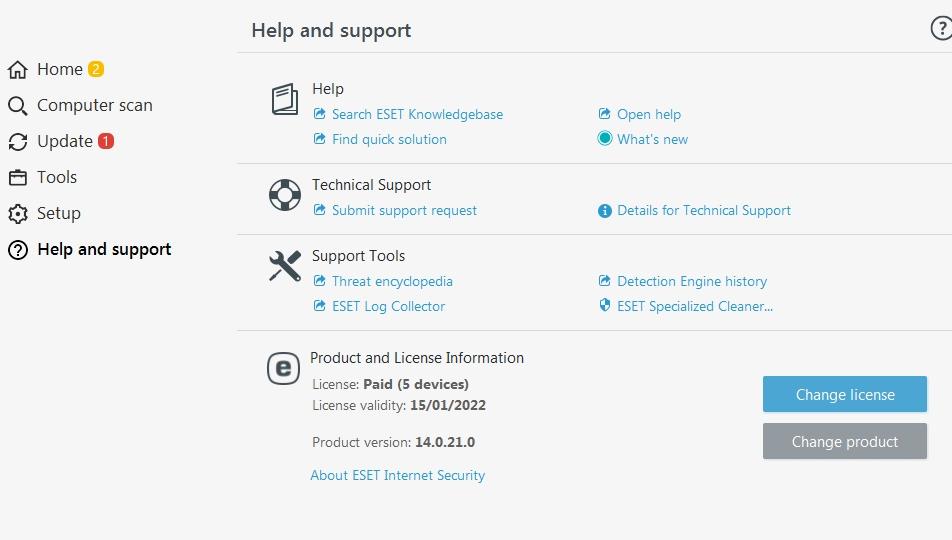Click the Home house icon in sidebar
952x540 pixels.
(18, 70)
